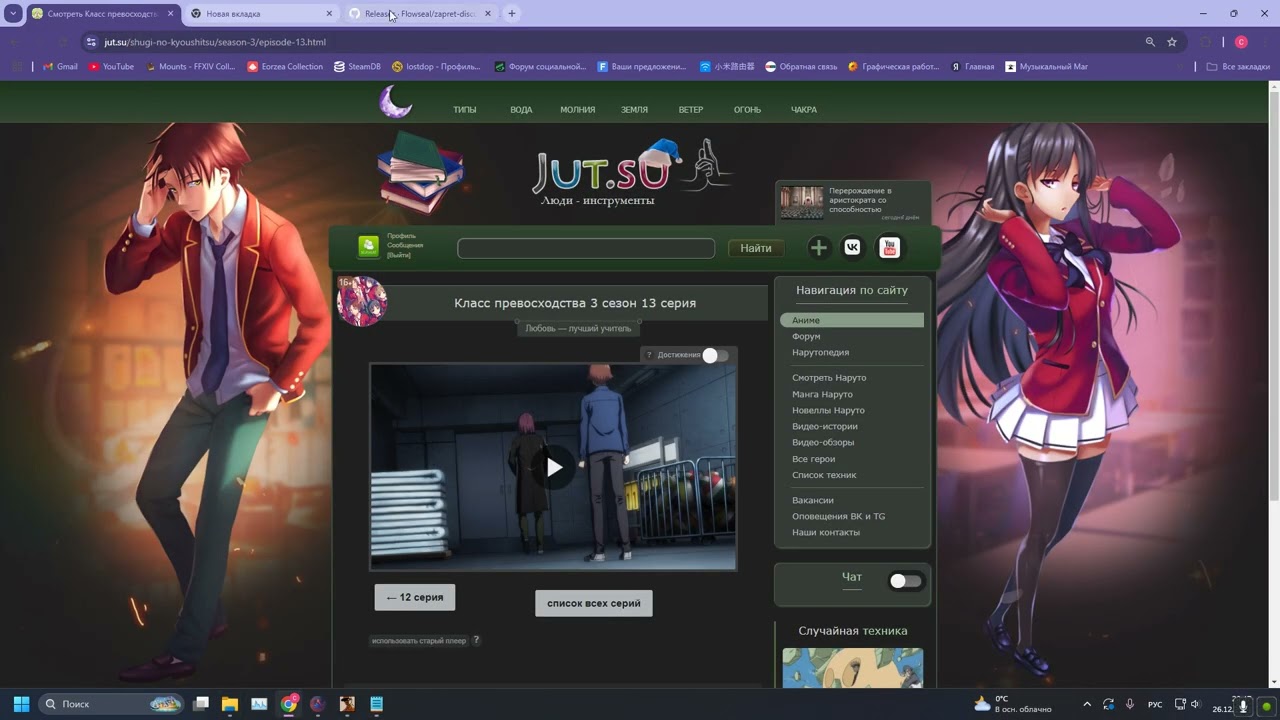Open Манга Наруто link
The width and height of the screenshot is (1280, 720).
pos(822,394)
